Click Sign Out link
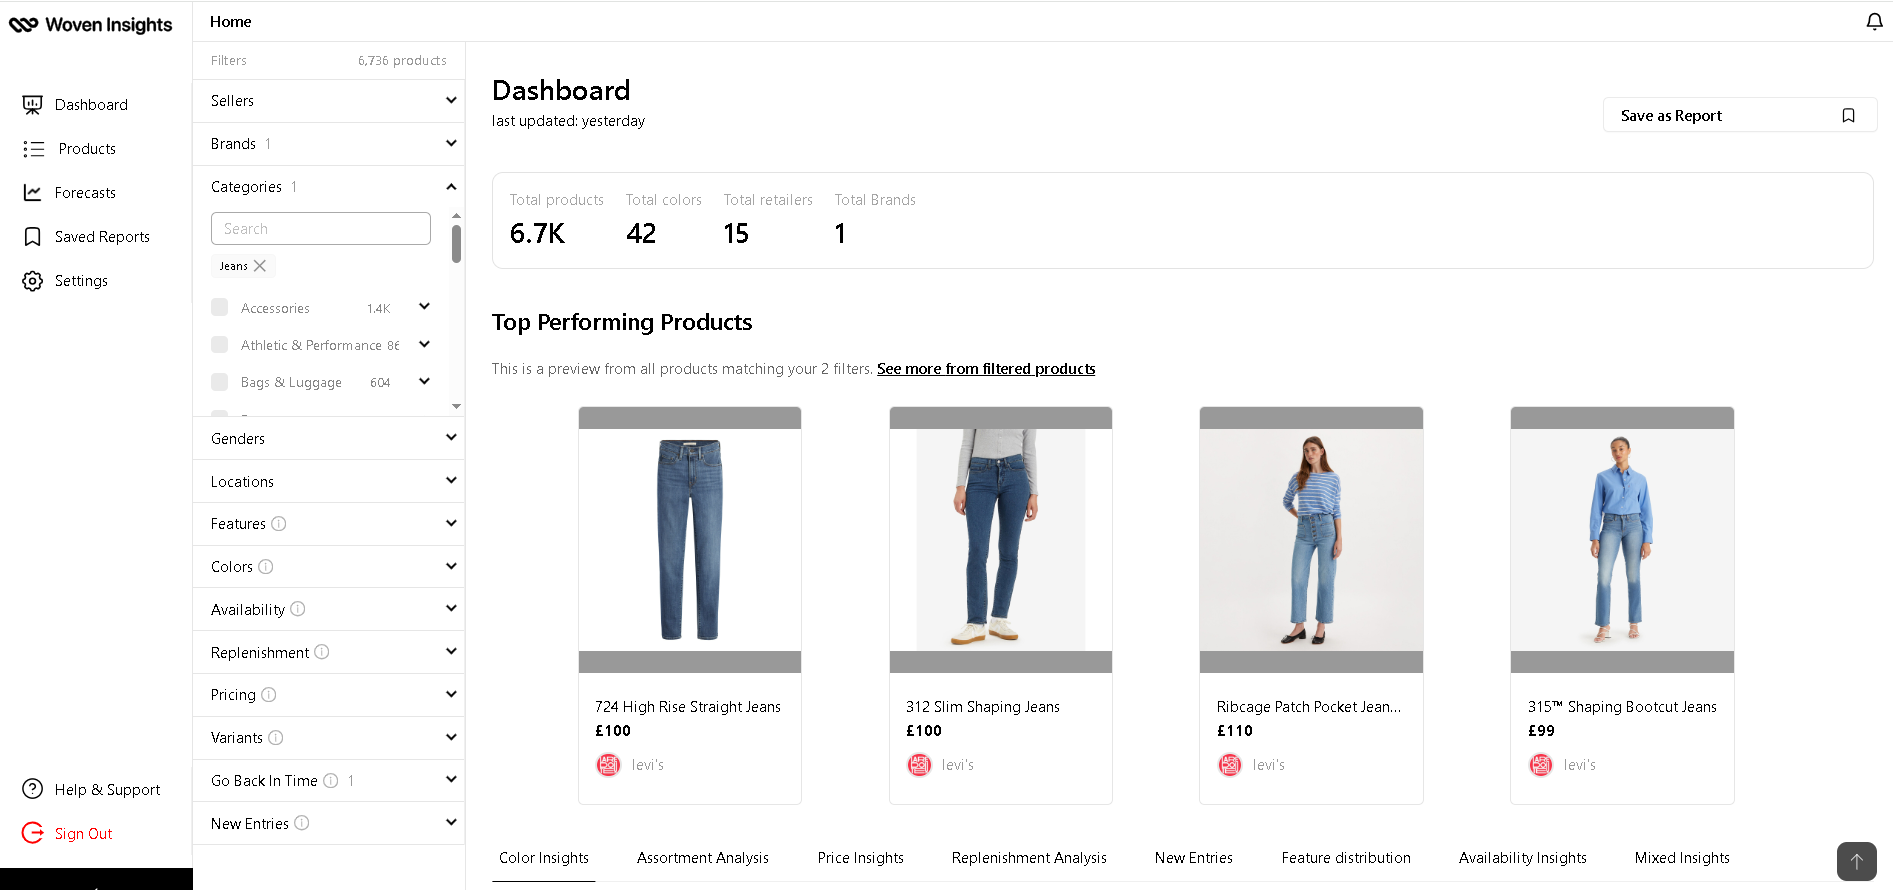Viewport: 1893px width, 890px height. tap(83, 834)
